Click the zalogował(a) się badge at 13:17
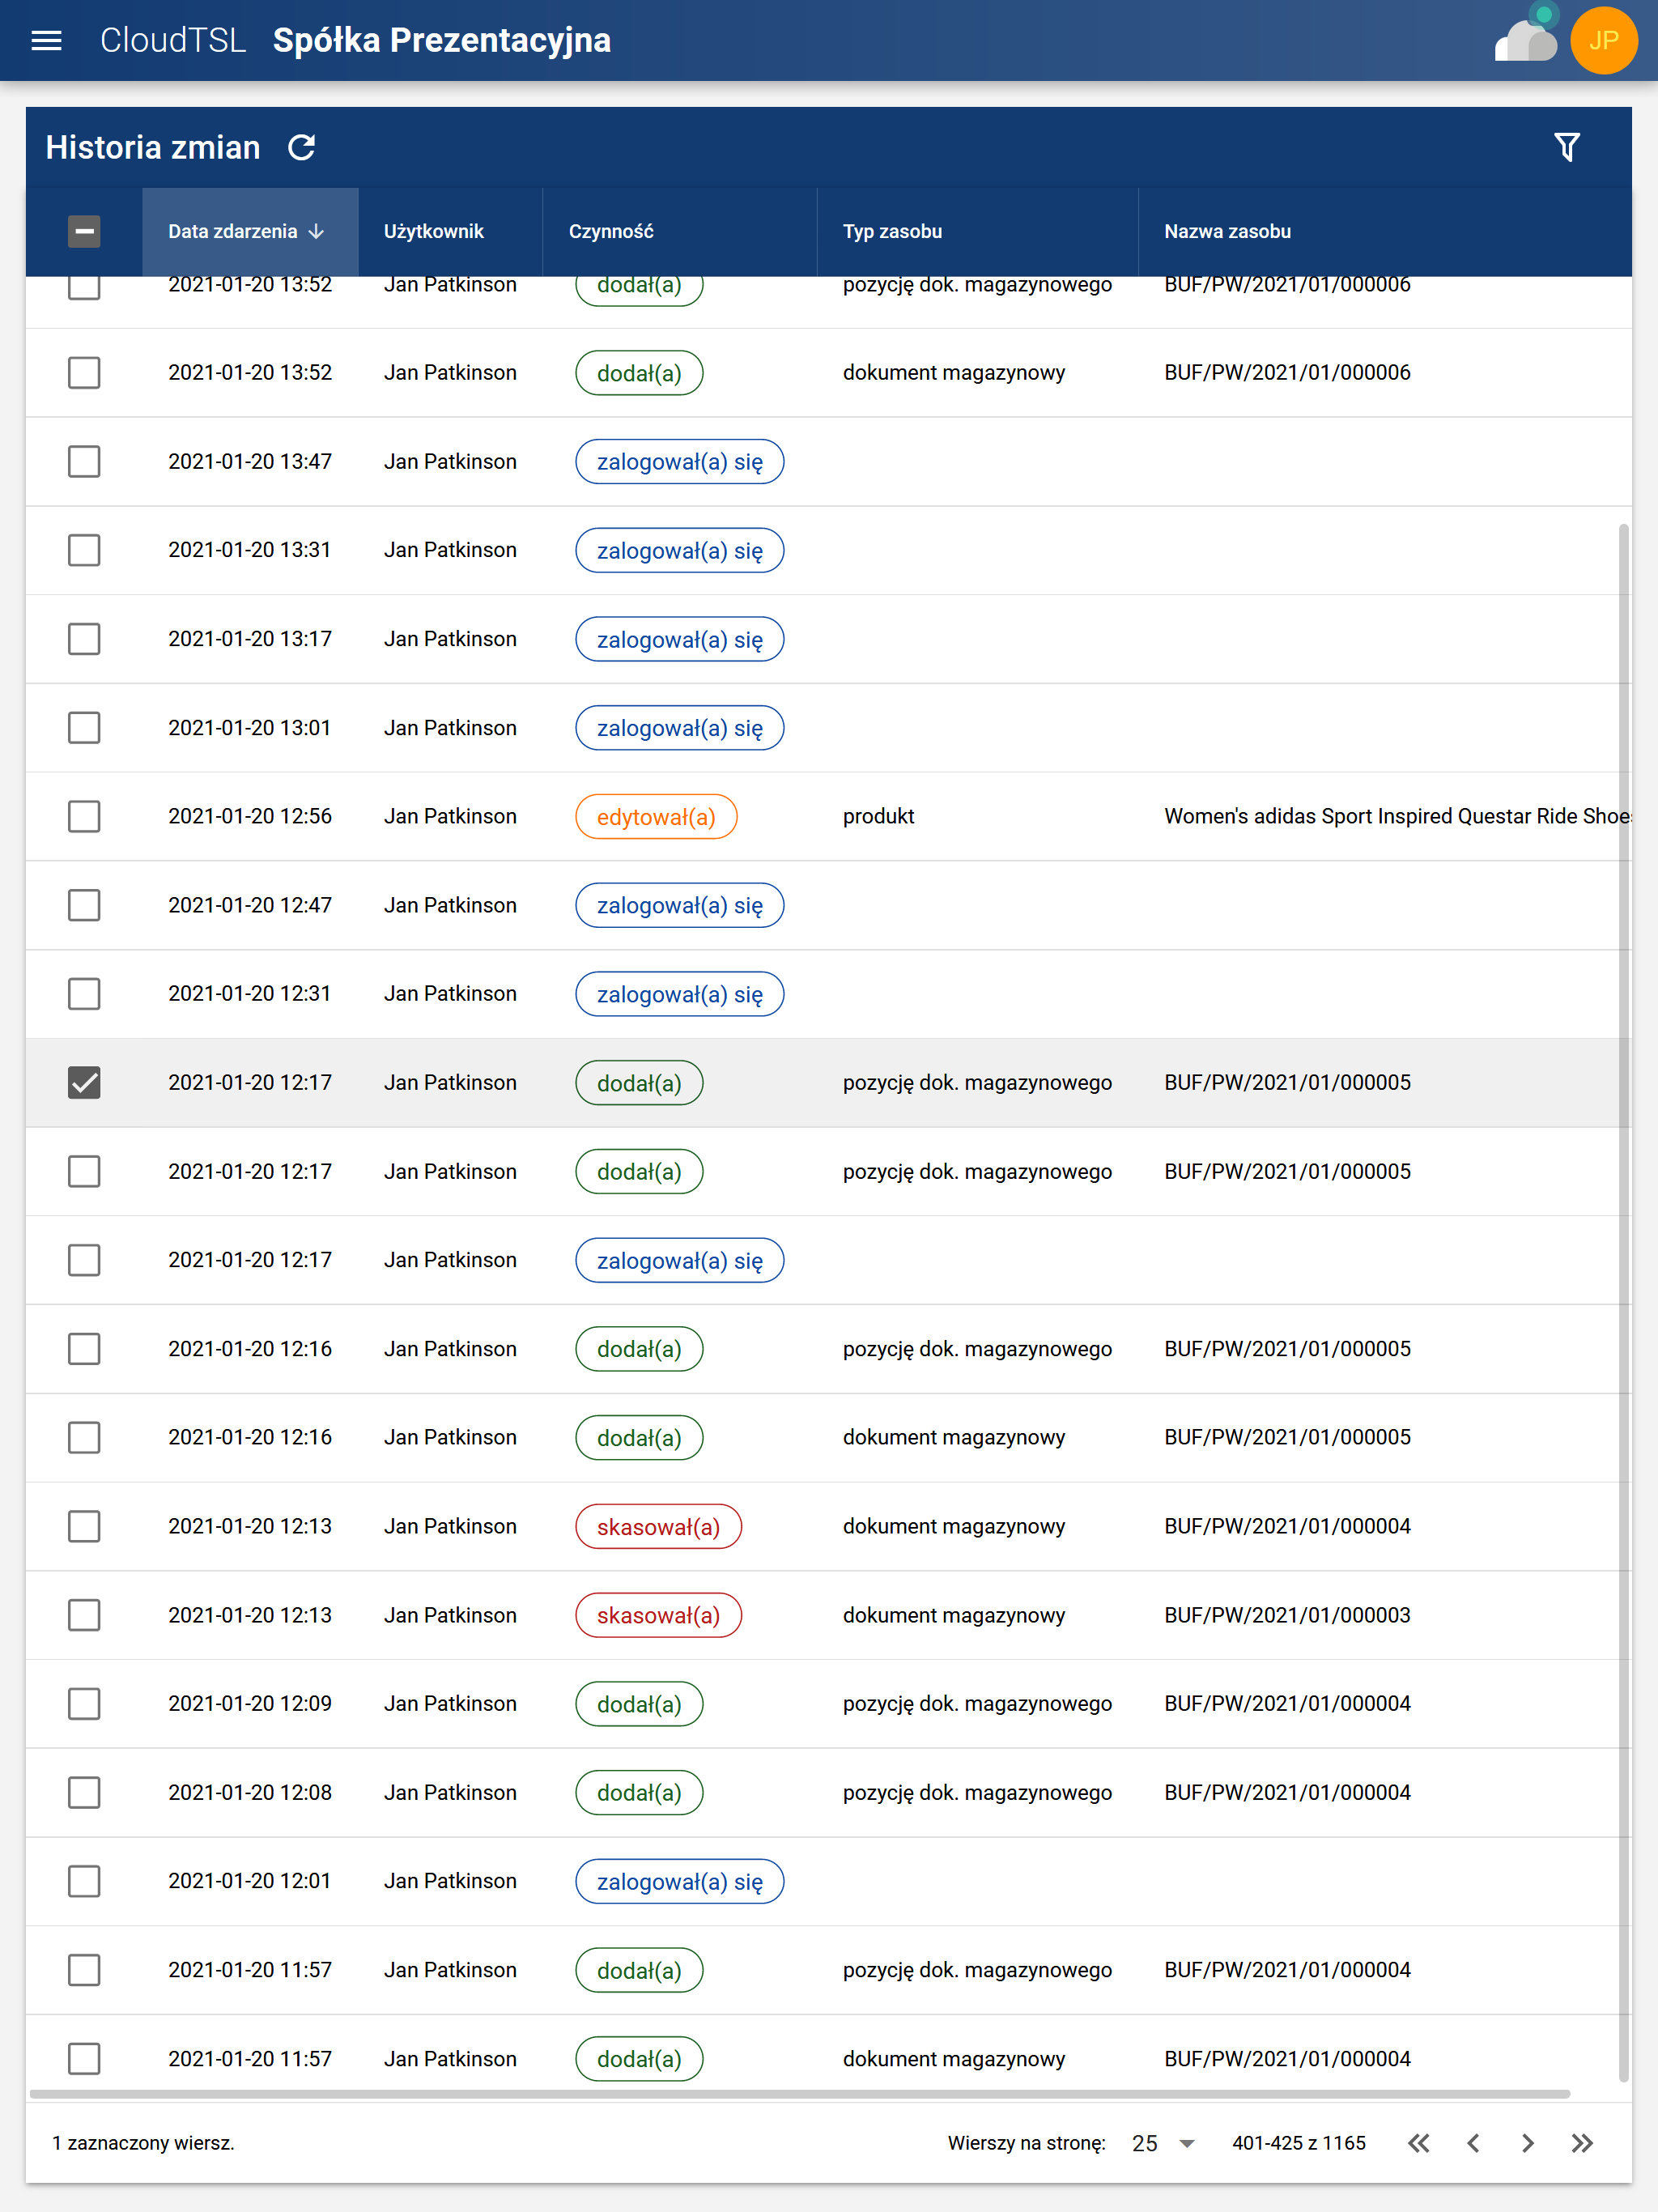Image resolution: width=1658 pixels, height=2212 pixels. (679, 640)
